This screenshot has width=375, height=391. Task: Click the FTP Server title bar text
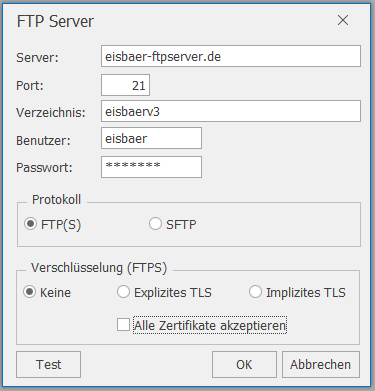[x=55, y=22]
